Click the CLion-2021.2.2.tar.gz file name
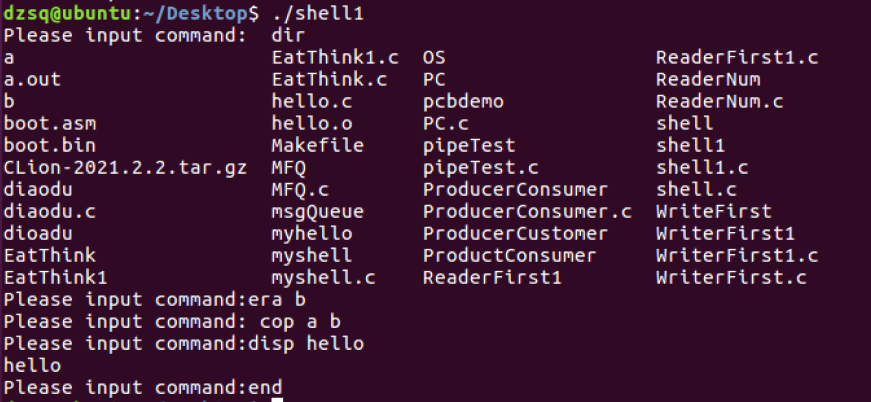Screen dimensions: 871x402 point(125,167)
